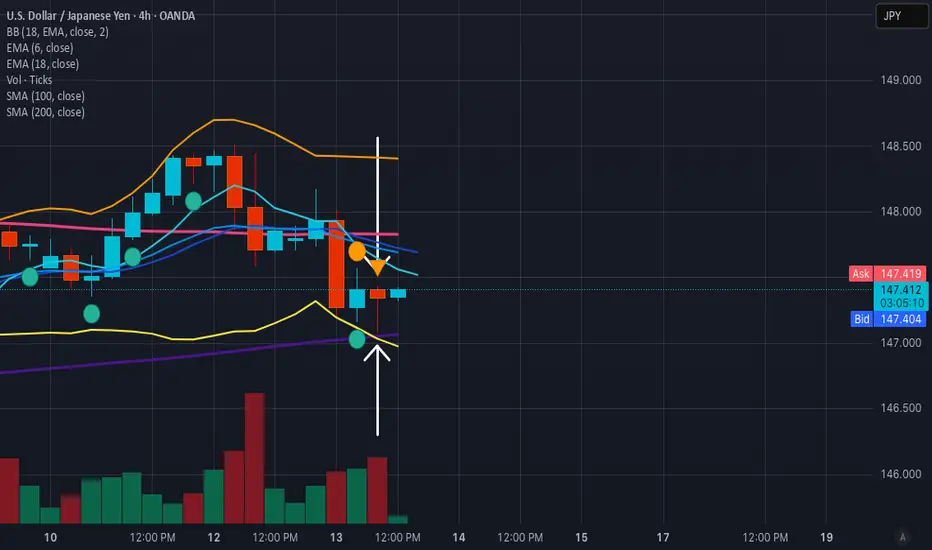
Task: Select the EMA (18, close) indicator legend
Action: click(42, 64)
